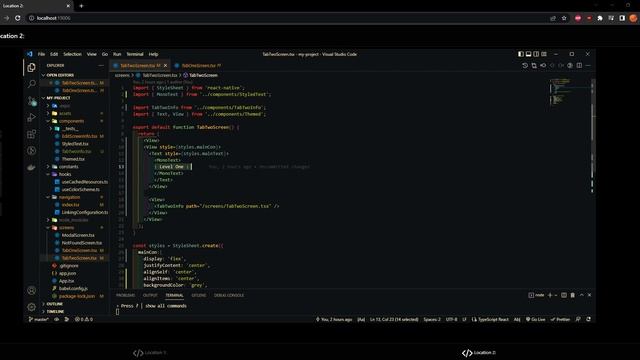This screenshot has height=360, width=640.
Task: Click the editor more actions ellipsis
Action: (588, 65)
